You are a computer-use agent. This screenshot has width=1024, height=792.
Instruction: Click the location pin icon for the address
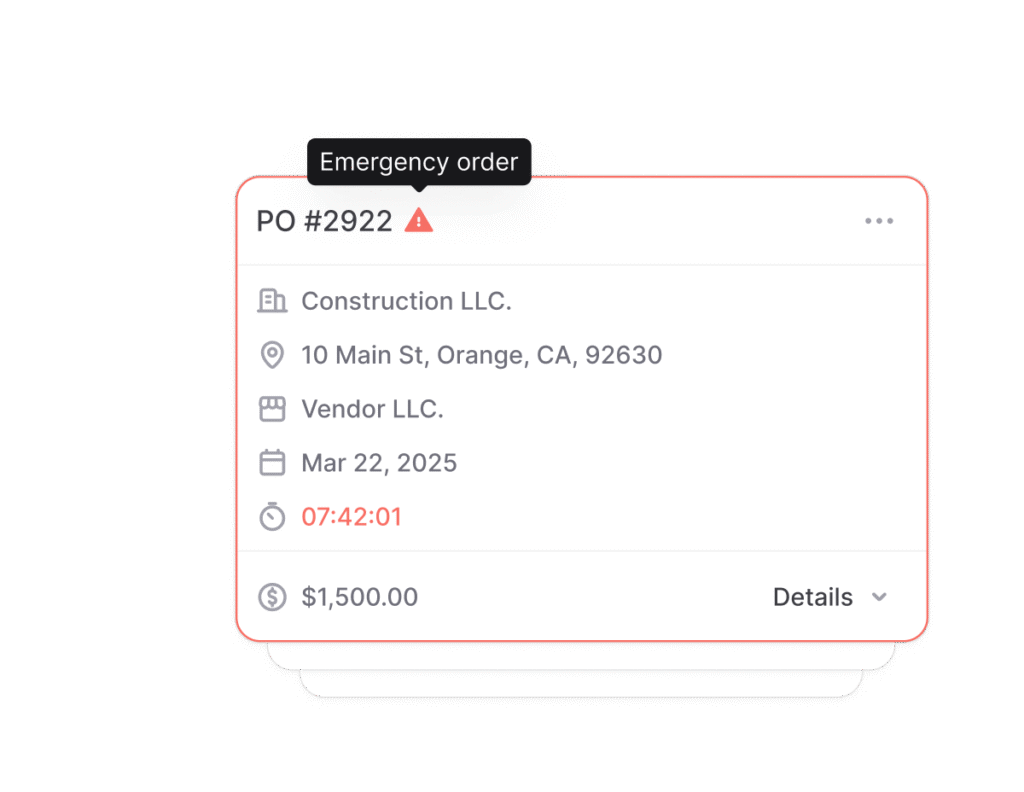coord(272,354)
